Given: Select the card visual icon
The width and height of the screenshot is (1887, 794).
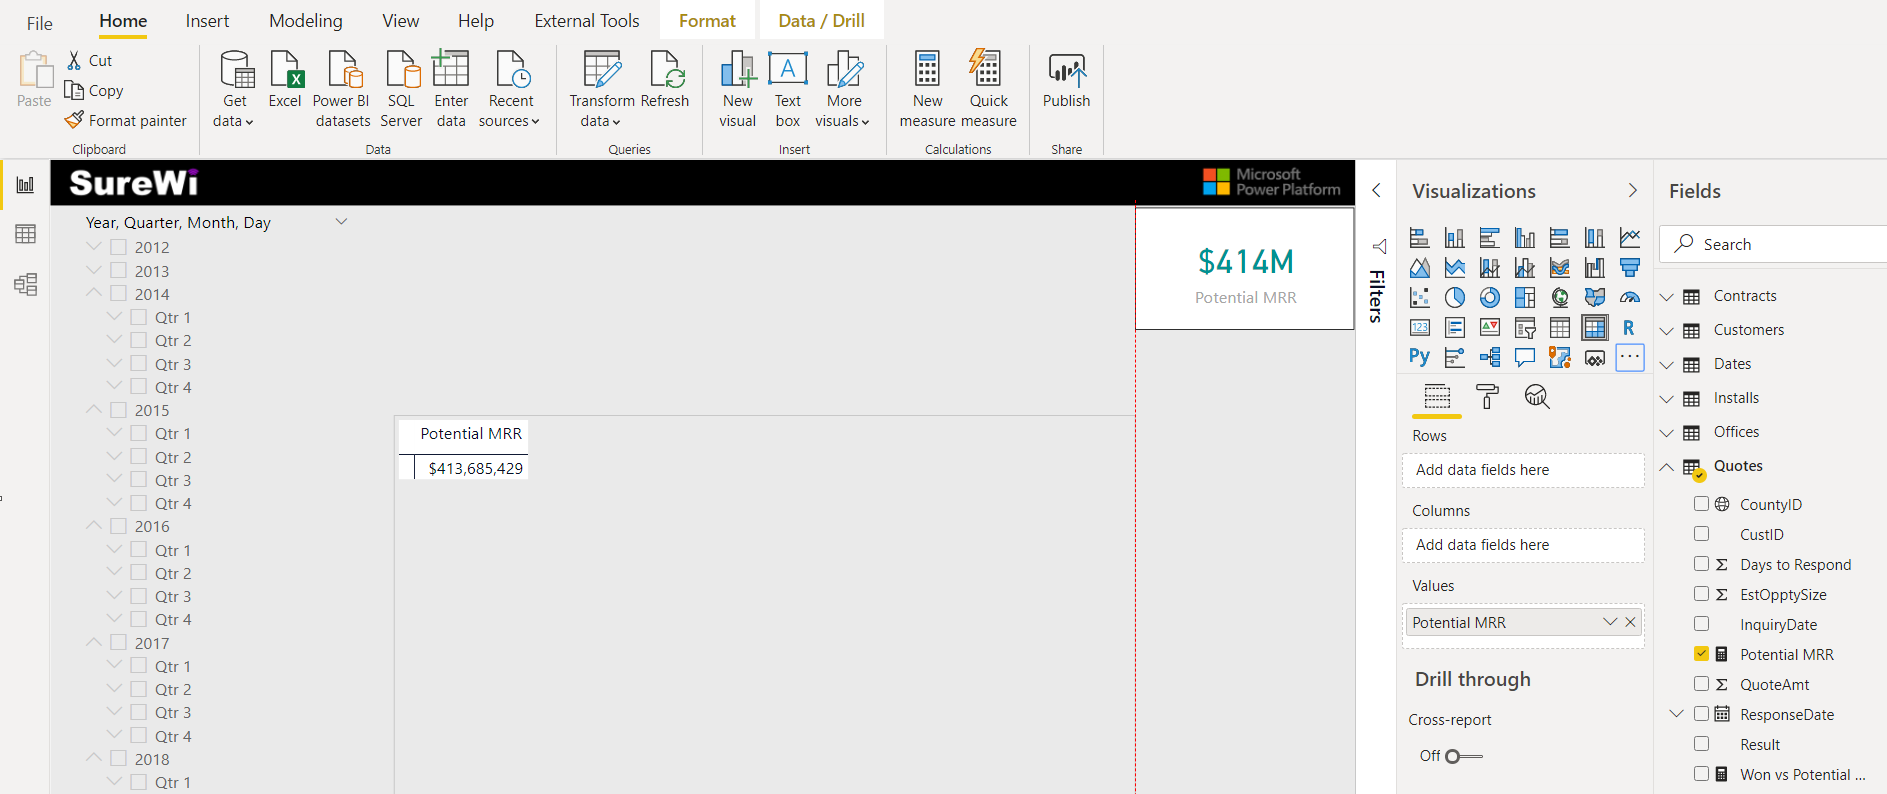Looking at the screenshot, I should pyautogui.click(x=1419, y=328).
